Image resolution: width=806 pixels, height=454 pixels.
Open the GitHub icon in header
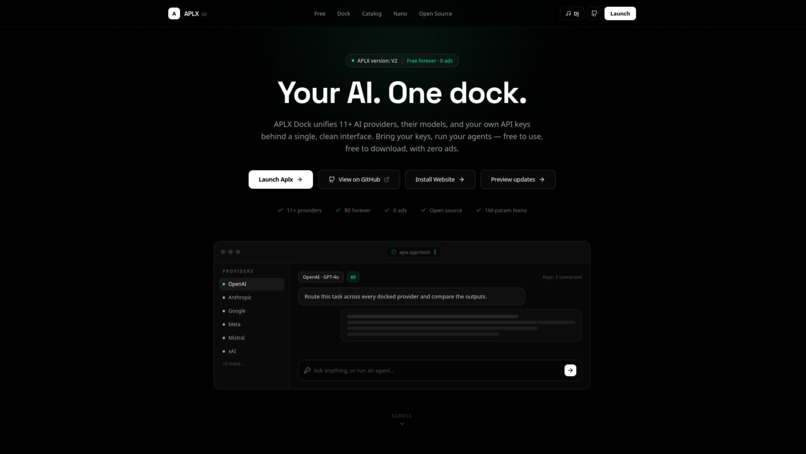coord(594,13)
